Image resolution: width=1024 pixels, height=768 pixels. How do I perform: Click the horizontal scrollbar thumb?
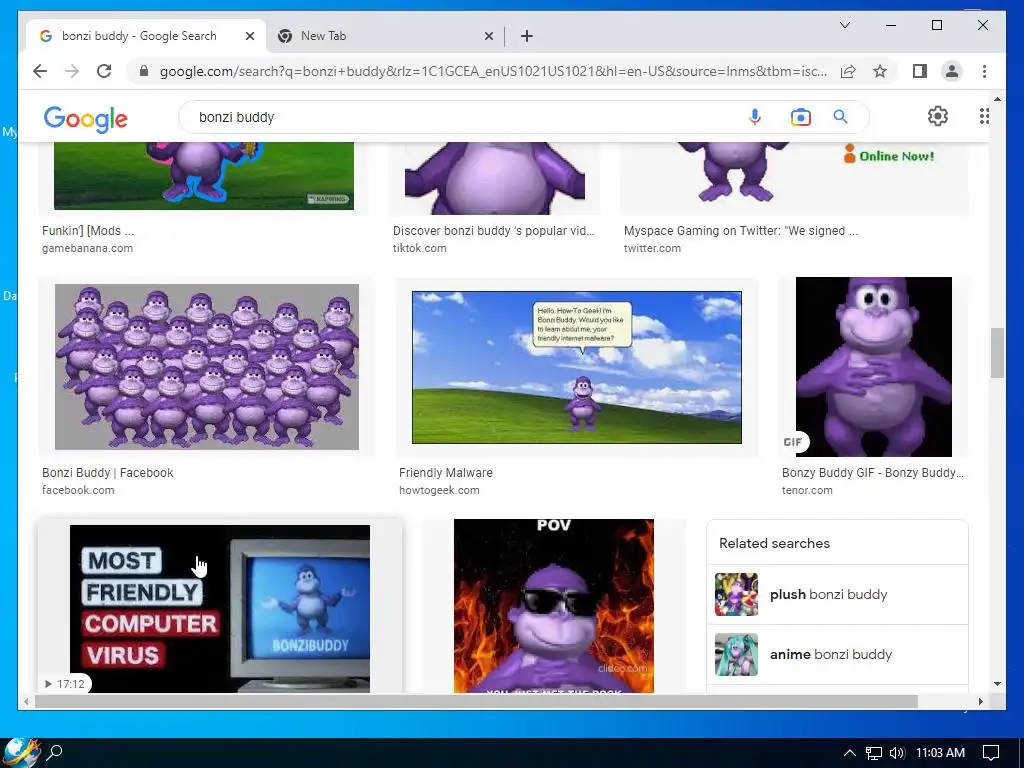477,701
